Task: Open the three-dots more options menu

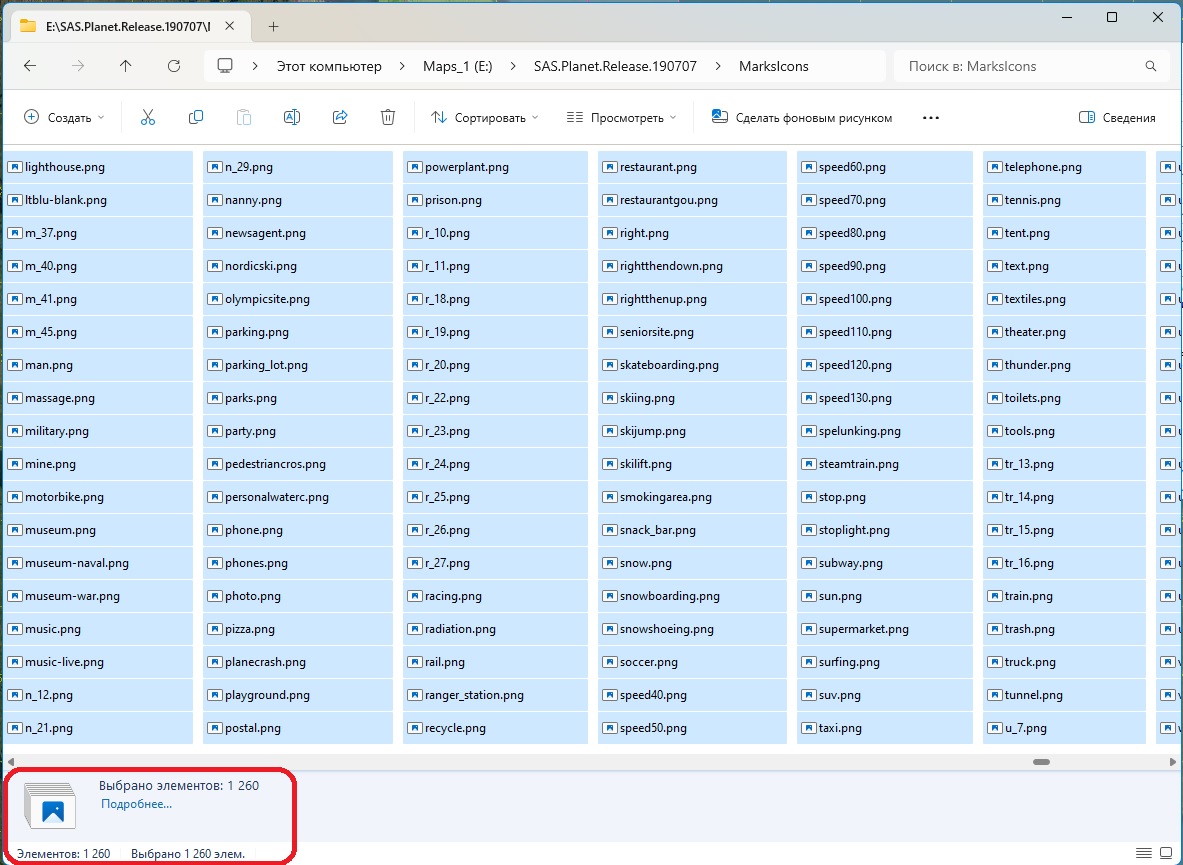Action: pos(931,117)
